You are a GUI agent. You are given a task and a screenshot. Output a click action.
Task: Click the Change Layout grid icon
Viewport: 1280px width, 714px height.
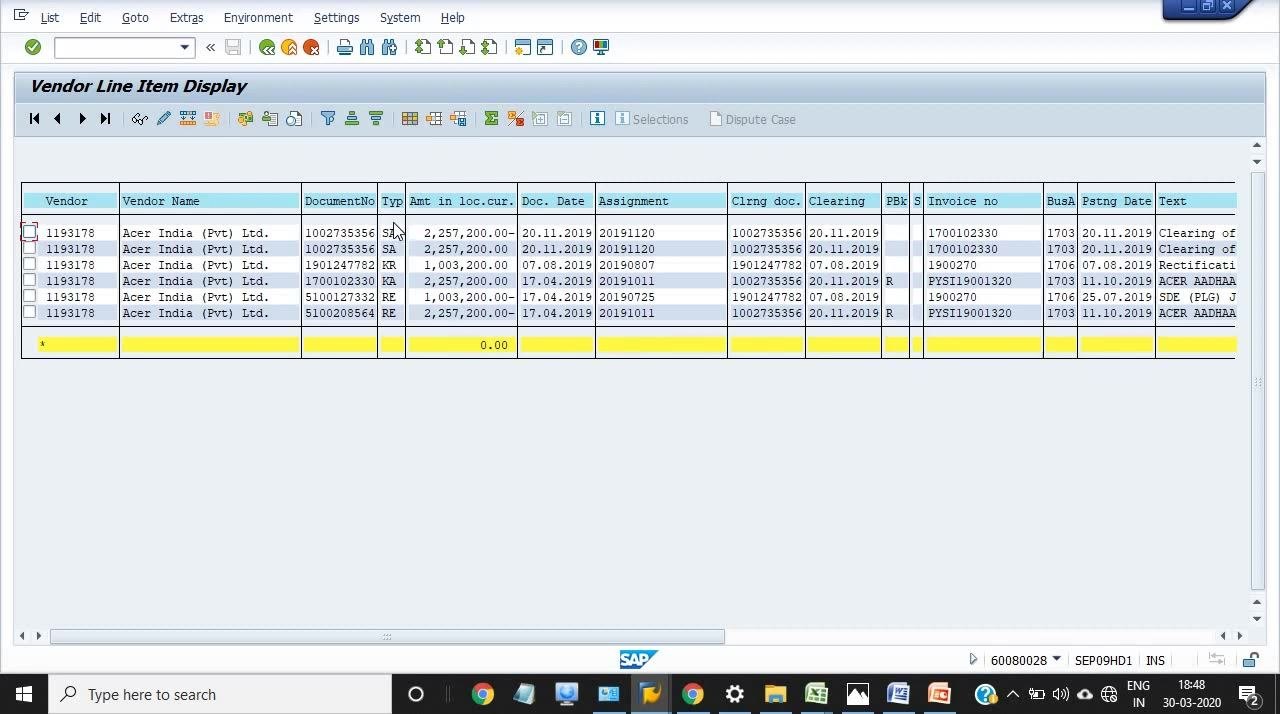410,119
